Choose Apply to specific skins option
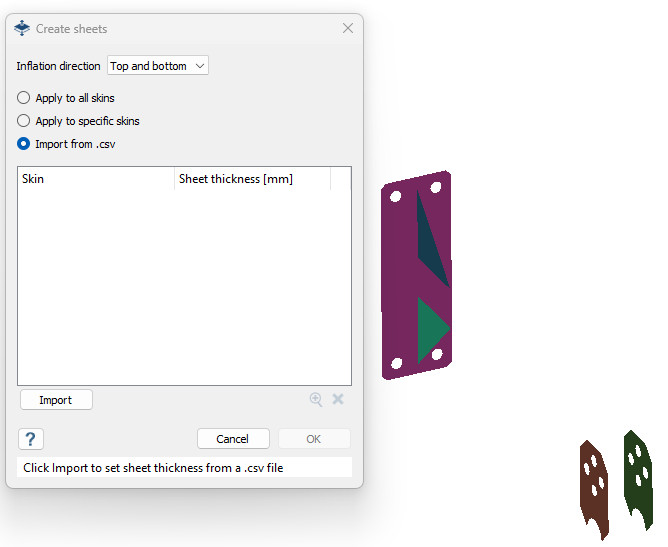 tap(24, 121)
